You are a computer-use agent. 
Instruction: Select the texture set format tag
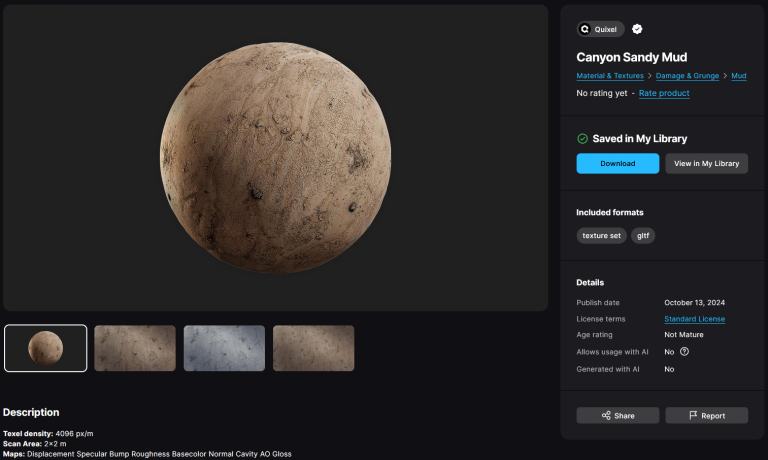click(601, 236)
